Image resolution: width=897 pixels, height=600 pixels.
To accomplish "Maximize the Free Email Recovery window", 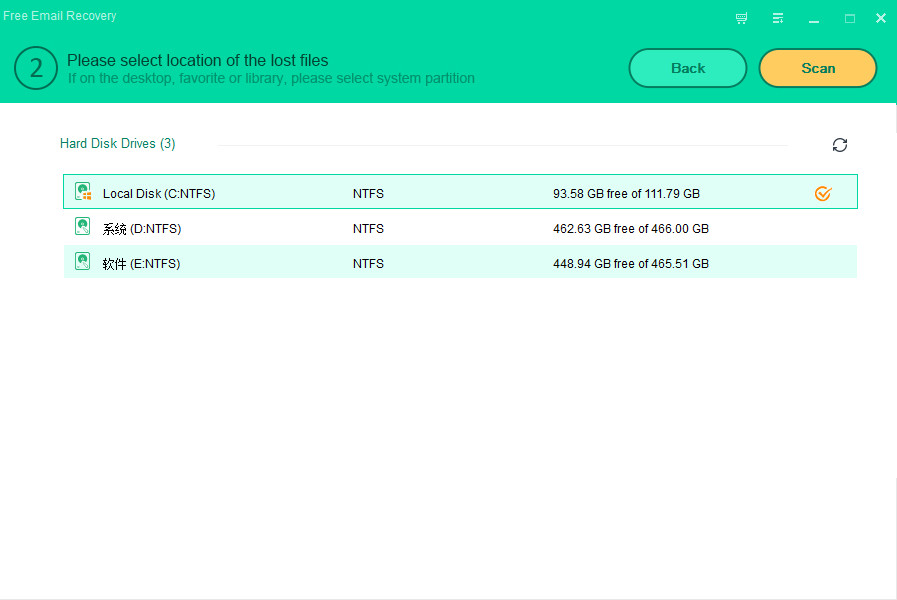I will (850, 19).
